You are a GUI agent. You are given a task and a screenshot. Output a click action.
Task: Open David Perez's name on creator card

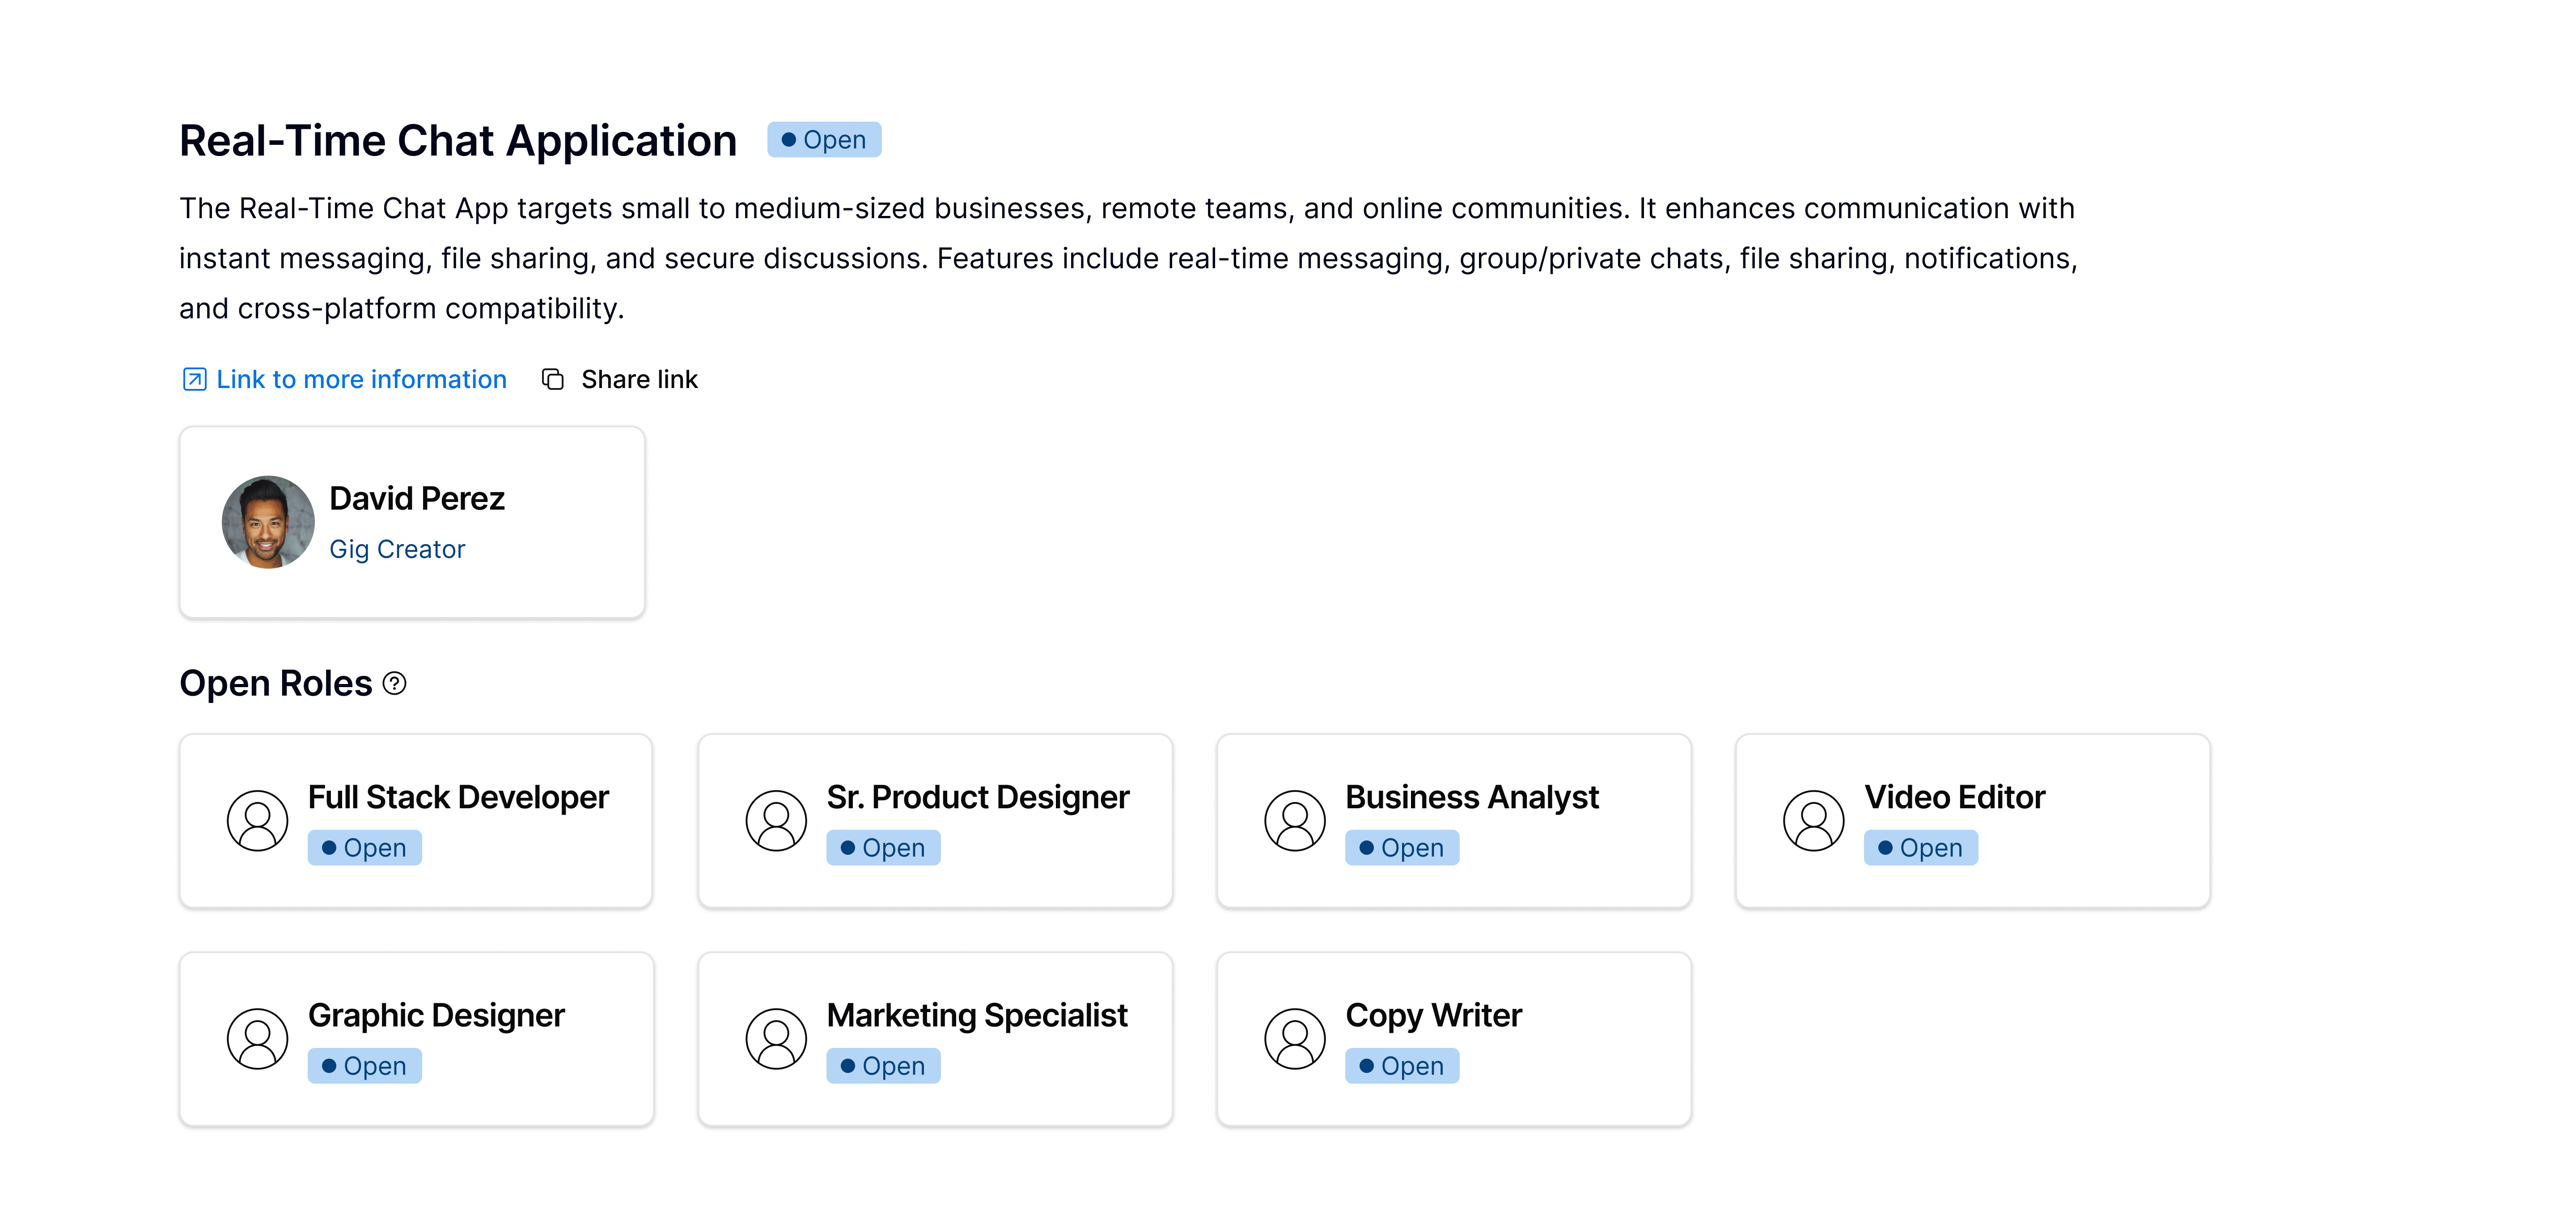coord(417,498)
